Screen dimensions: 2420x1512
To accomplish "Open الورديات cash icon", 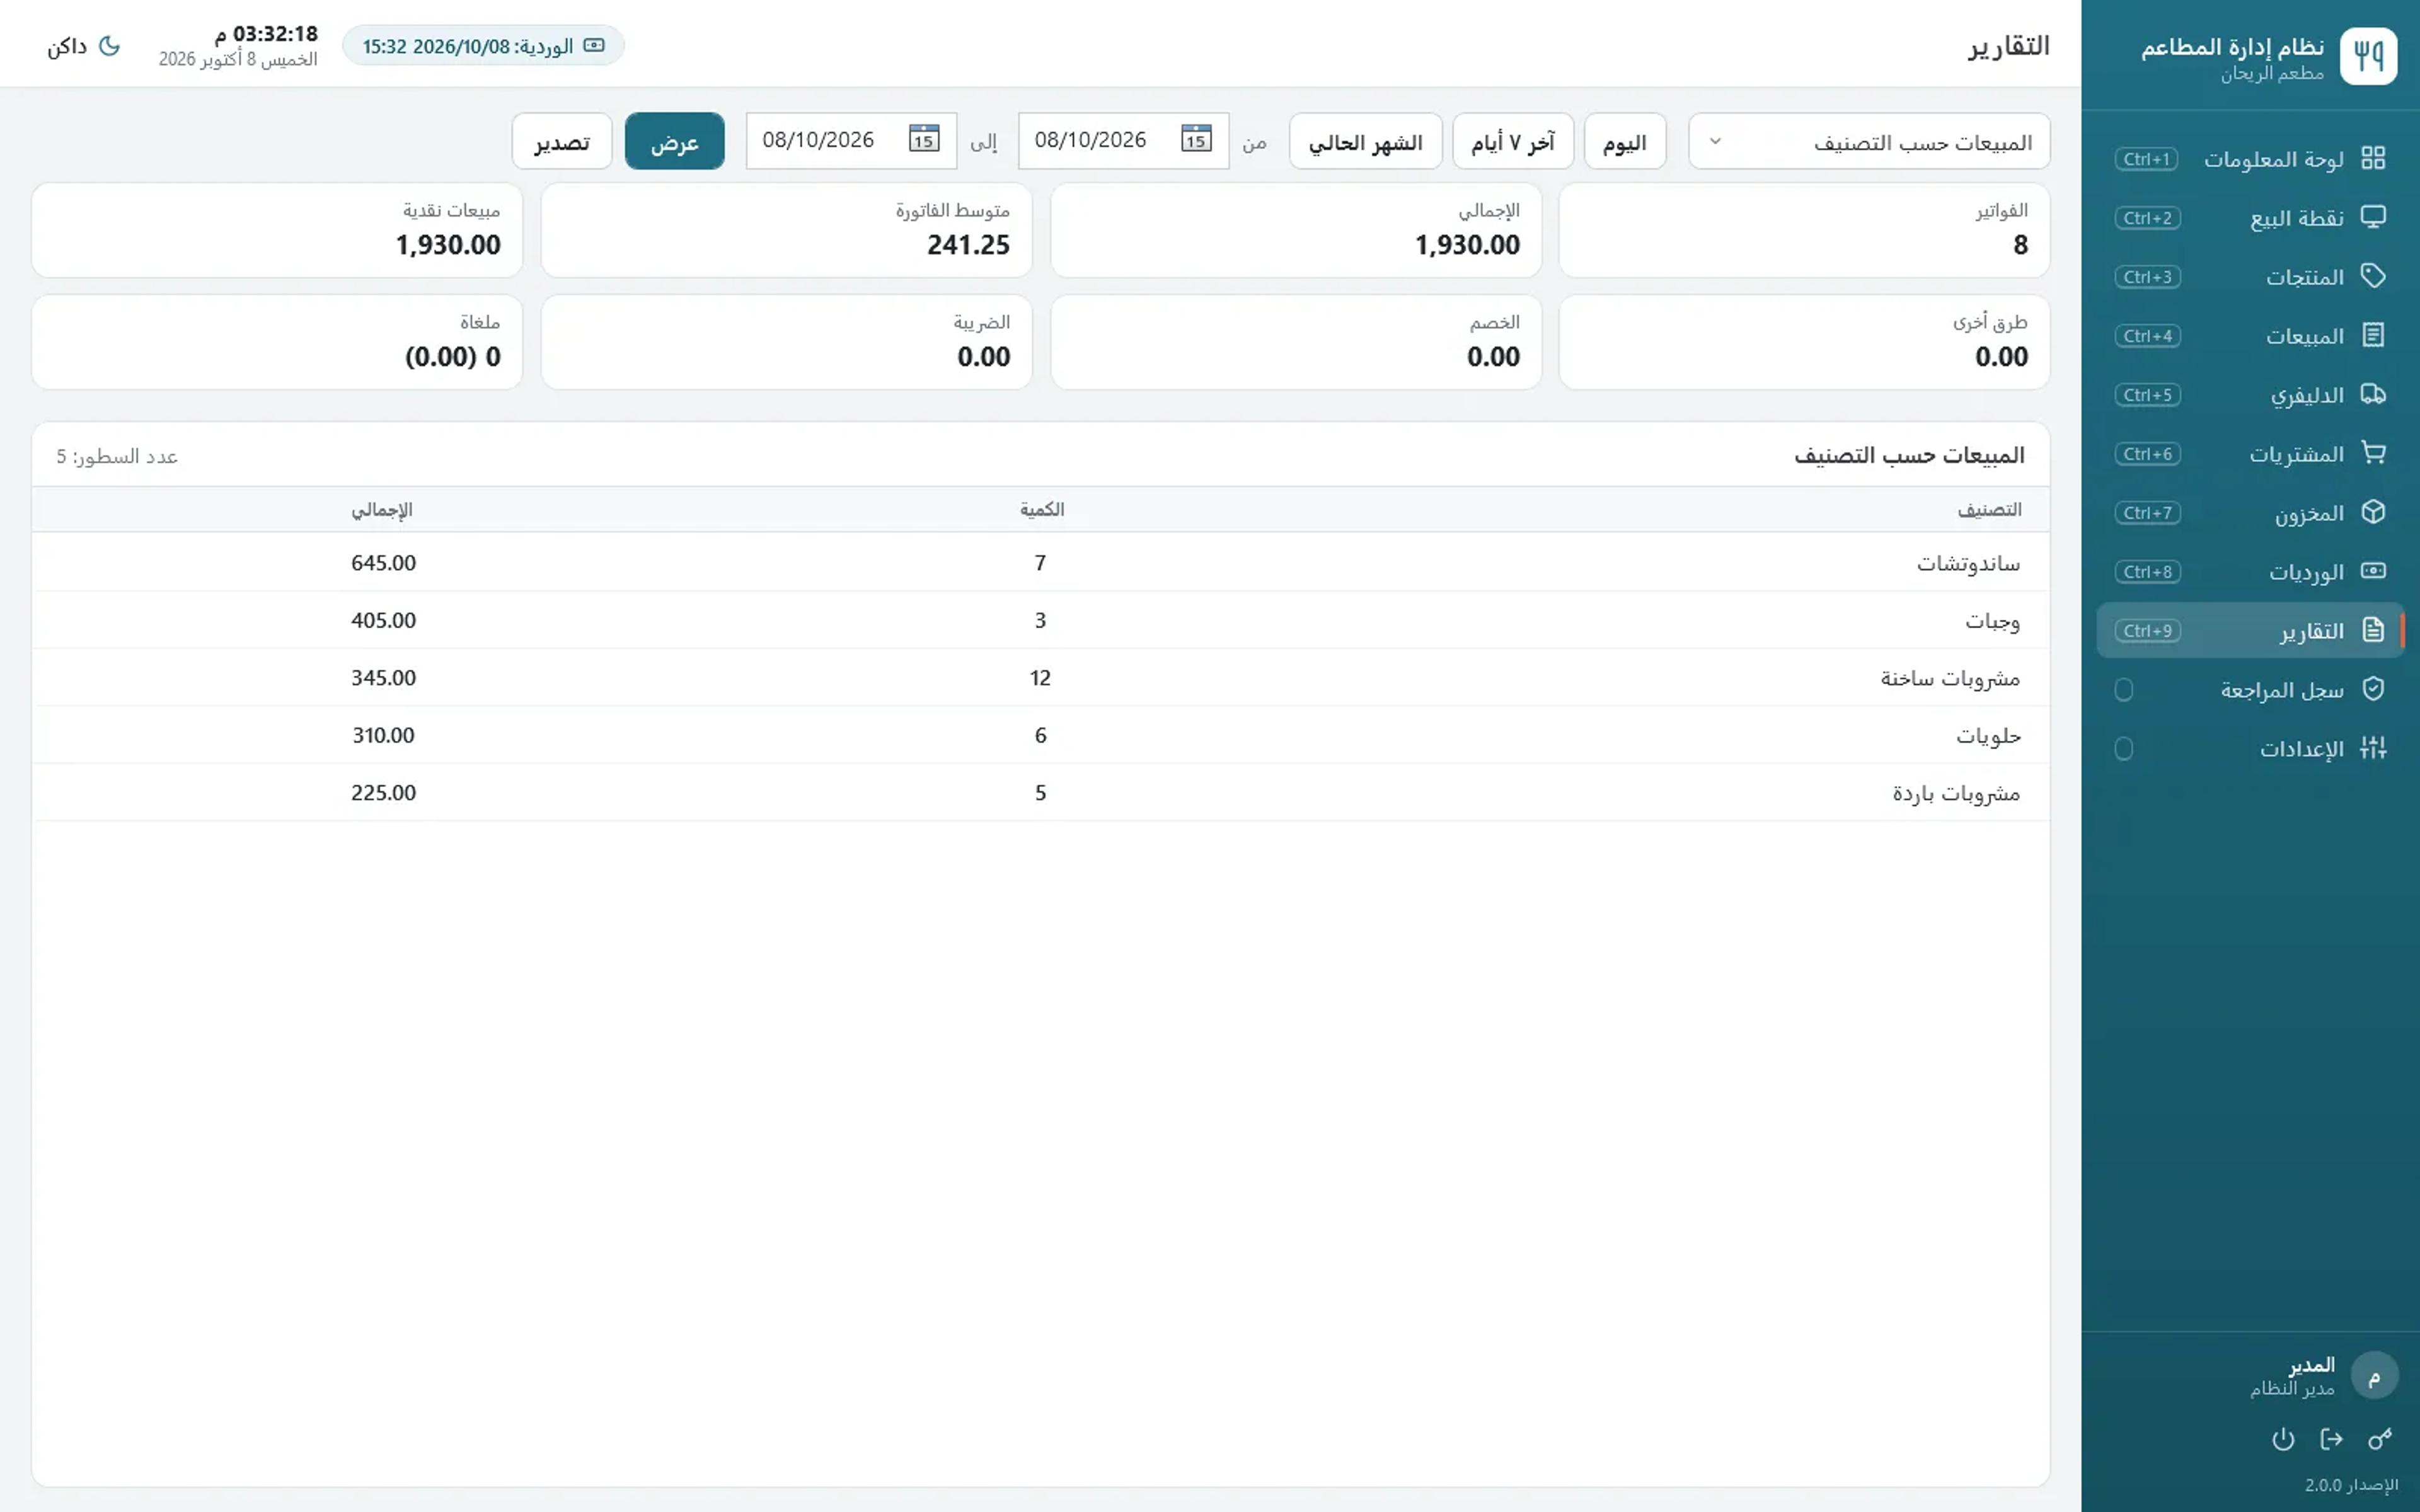I will [2373, 571].
